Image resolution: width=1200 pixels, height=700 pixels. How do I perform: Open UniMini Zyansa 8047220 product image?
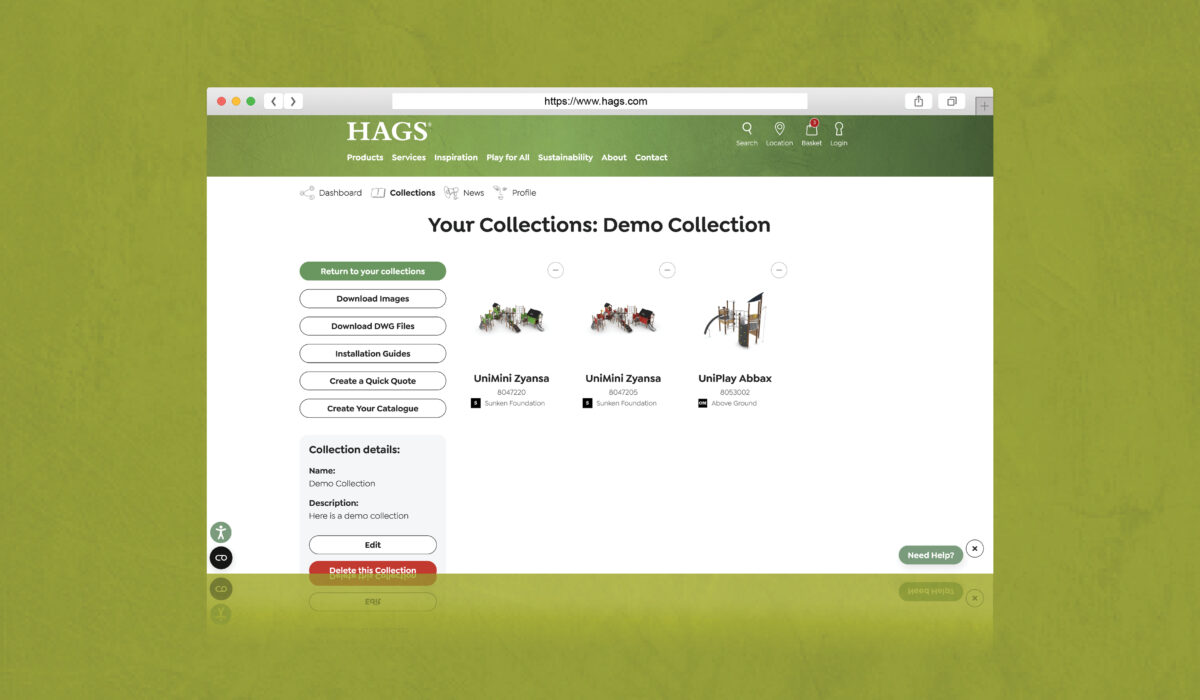511,319
